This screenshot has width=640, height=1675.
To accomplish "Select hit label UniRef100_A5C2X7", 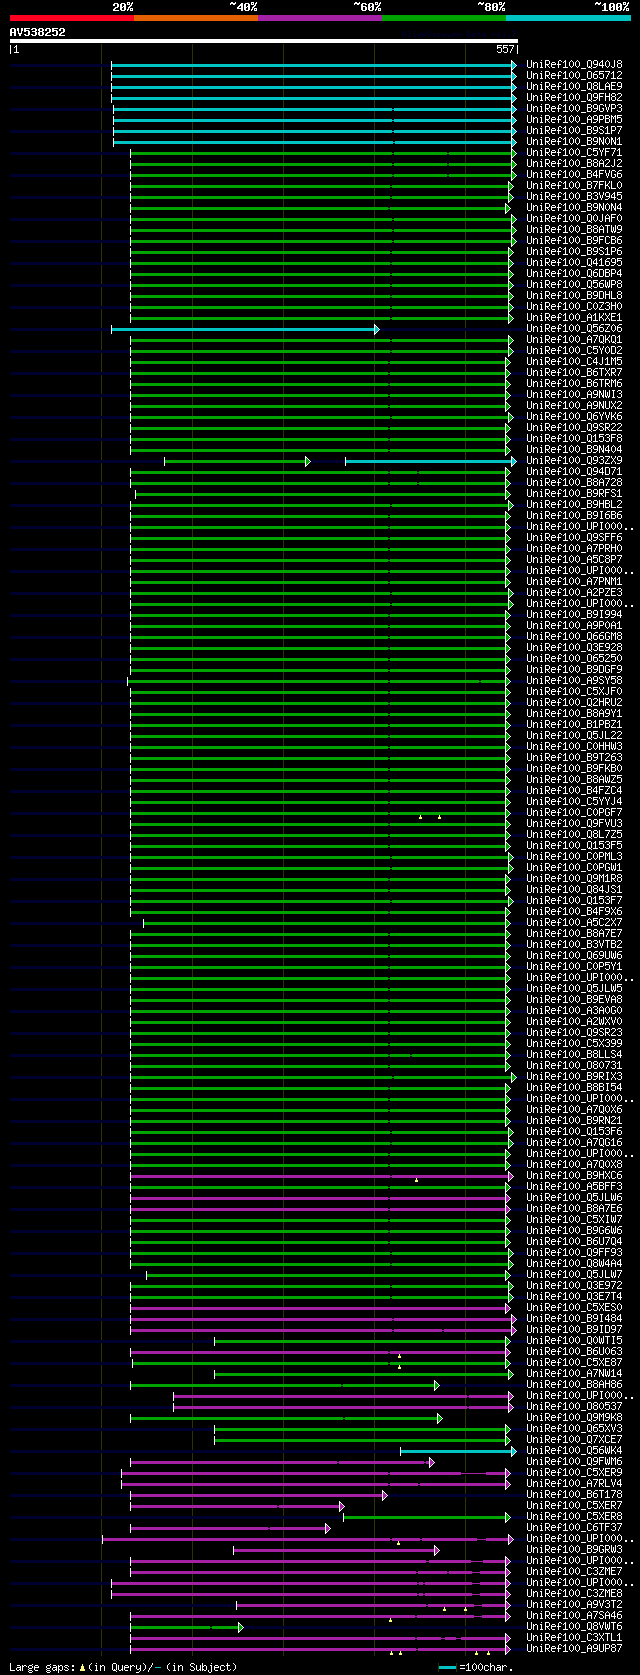I will 574,922.
